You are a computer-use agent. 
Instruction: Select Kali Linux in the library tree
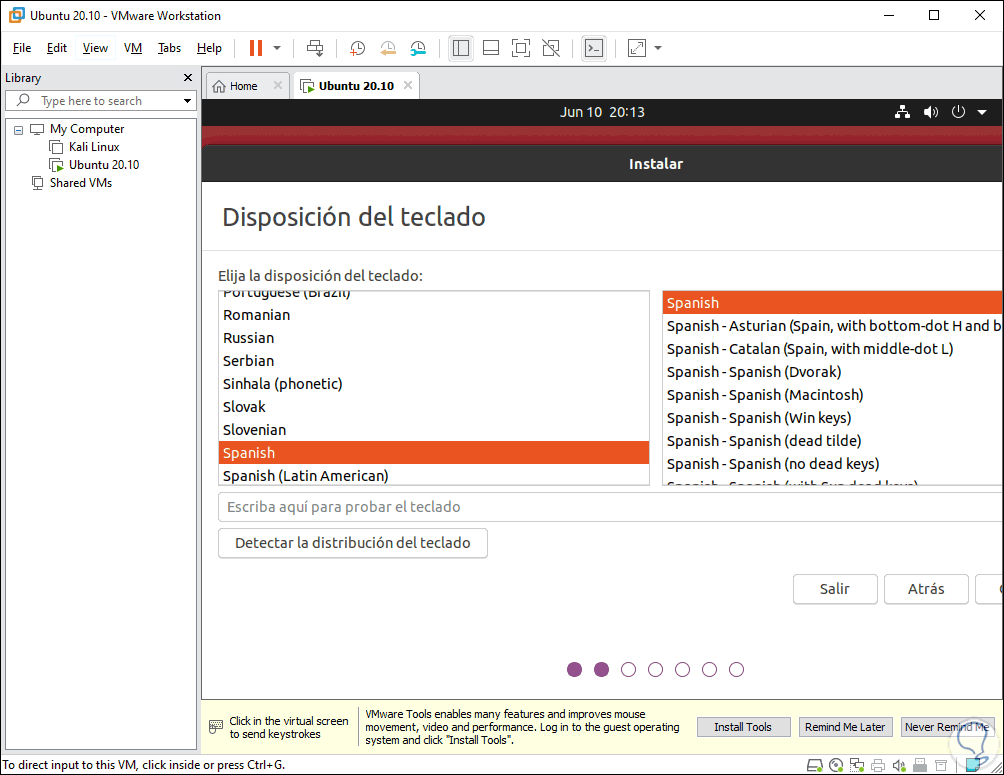(93, 147)
